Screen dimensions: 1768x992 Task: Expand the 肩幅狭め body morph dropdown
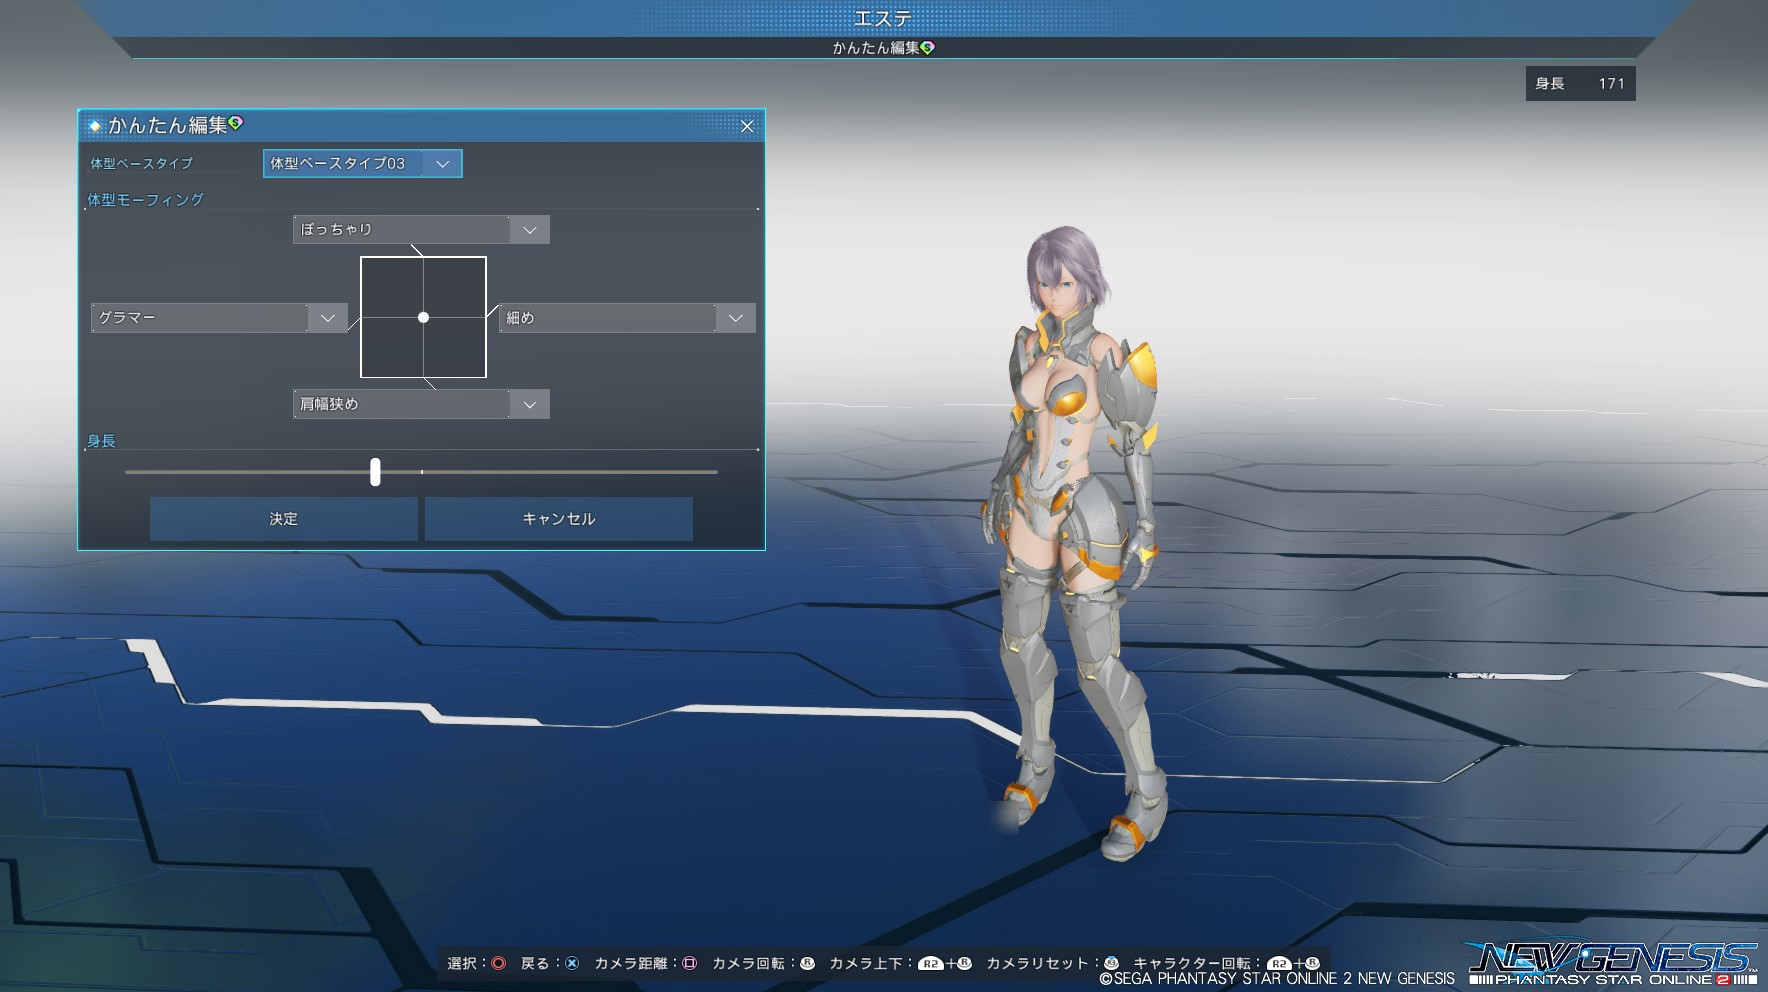click(421, 404)
